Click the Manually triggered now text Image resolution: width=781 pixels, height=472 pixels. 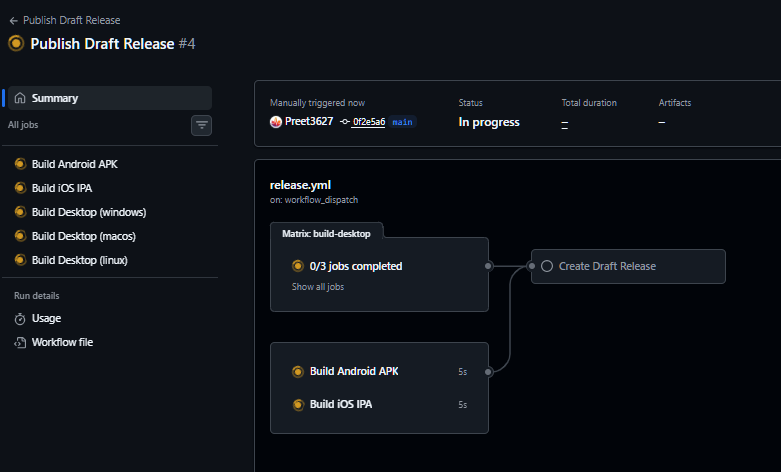pyautogui.click(x=317, y=103)
